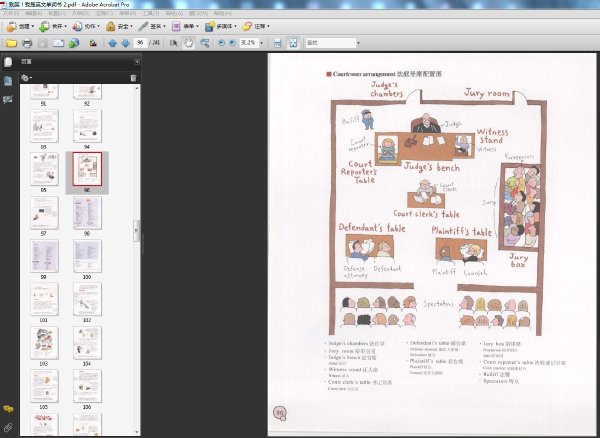This screenshot has height=438, width=600.
Task: Open the Help menu
Action: 223,14
